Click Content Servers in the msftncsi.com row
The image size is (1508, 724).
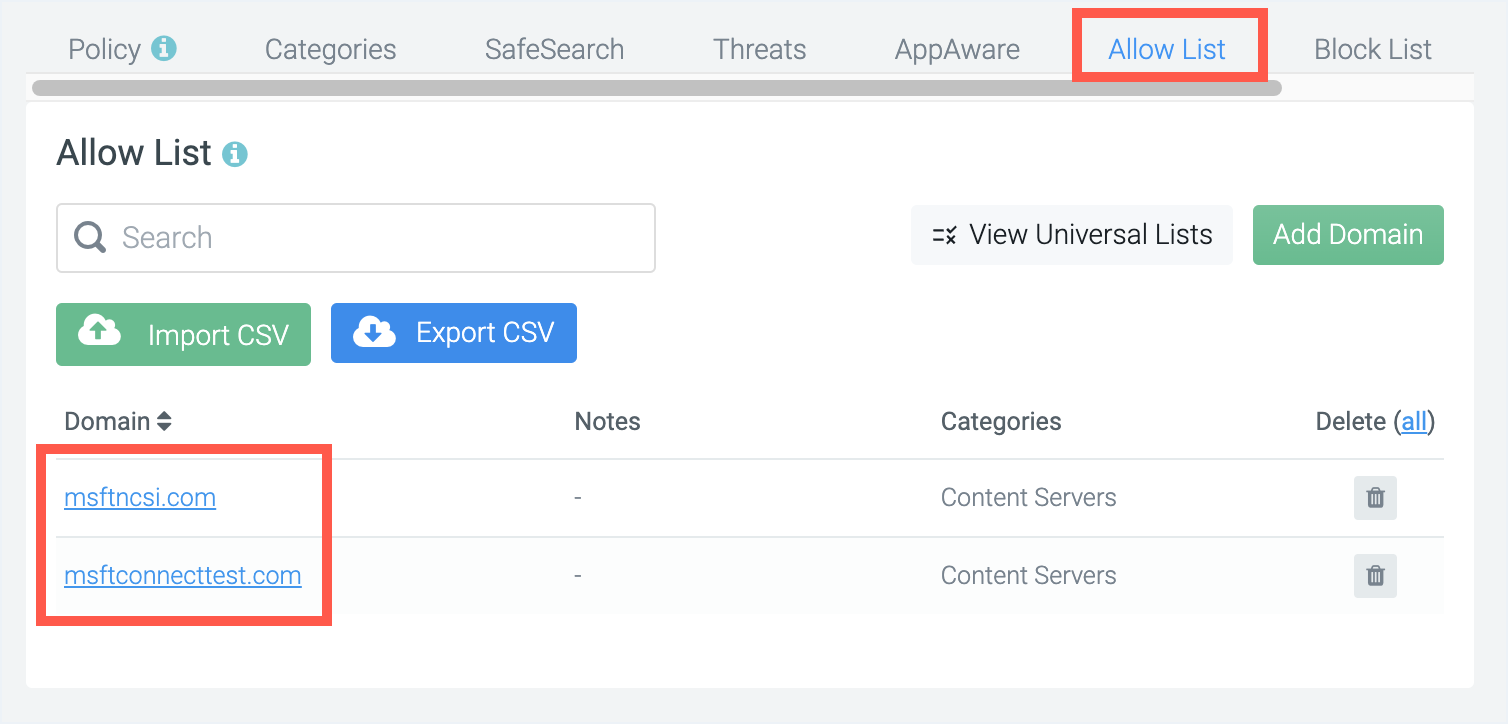(1028, 497)
